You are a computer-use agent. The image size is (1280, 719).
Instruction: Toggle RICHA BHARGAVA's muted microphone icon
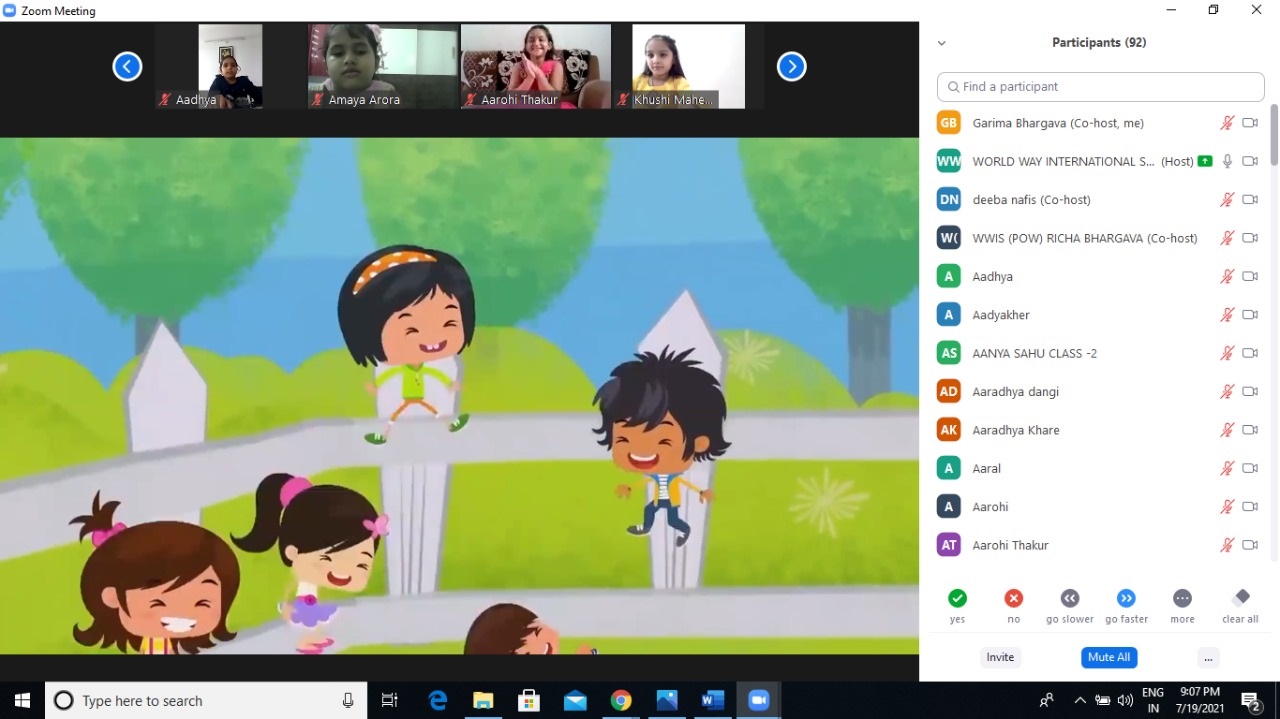(x=1227, y=238)
